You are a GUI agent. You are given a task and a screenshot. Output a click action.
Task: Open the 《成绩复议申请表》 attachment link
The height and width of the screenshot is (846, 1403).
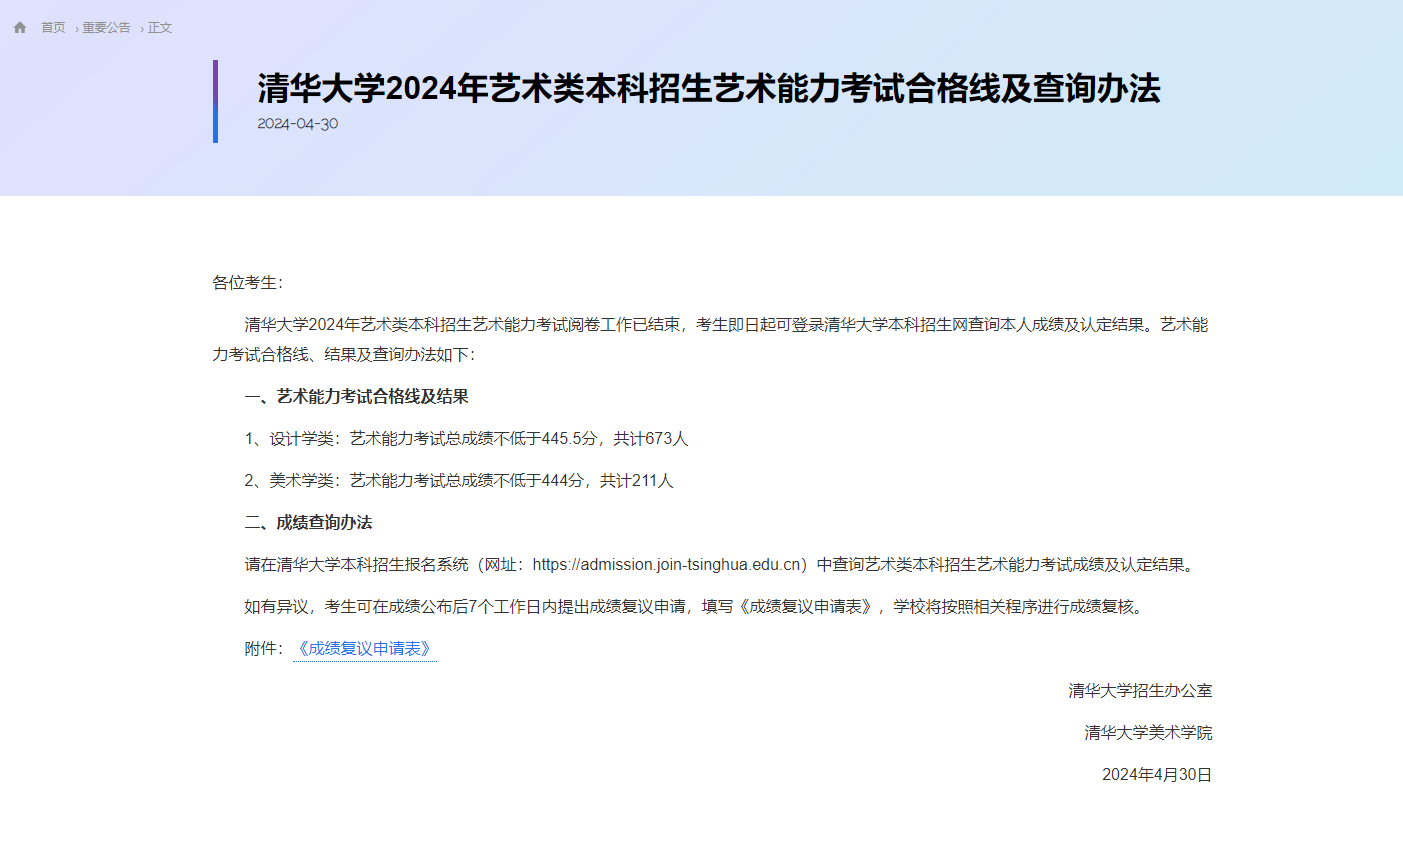[365, 649]
